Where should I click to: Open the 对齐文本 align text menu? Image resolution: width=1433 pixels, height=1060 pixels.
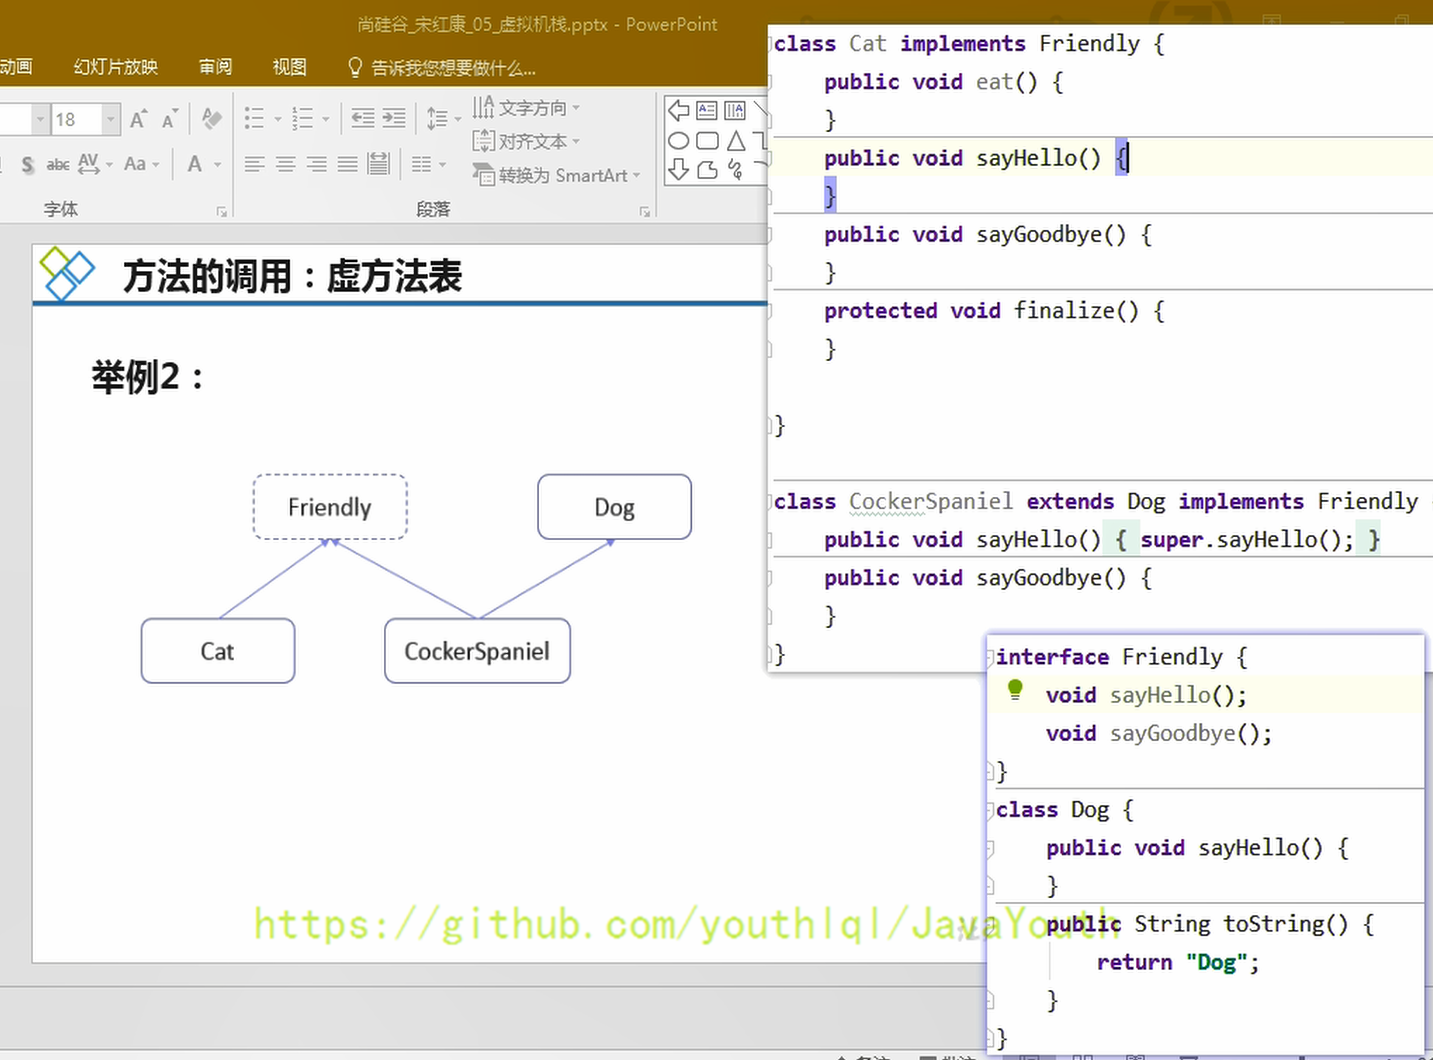tap(527, 141)
